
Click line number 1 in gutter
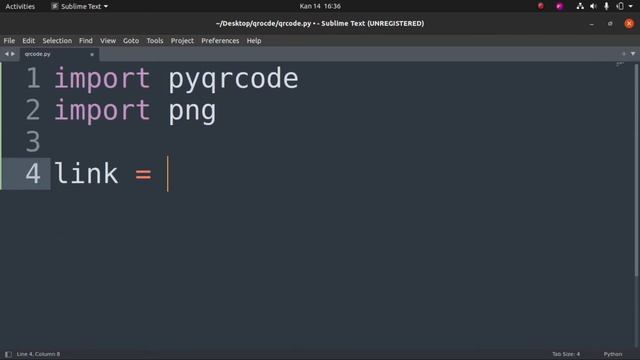click(x=33, y=78)
